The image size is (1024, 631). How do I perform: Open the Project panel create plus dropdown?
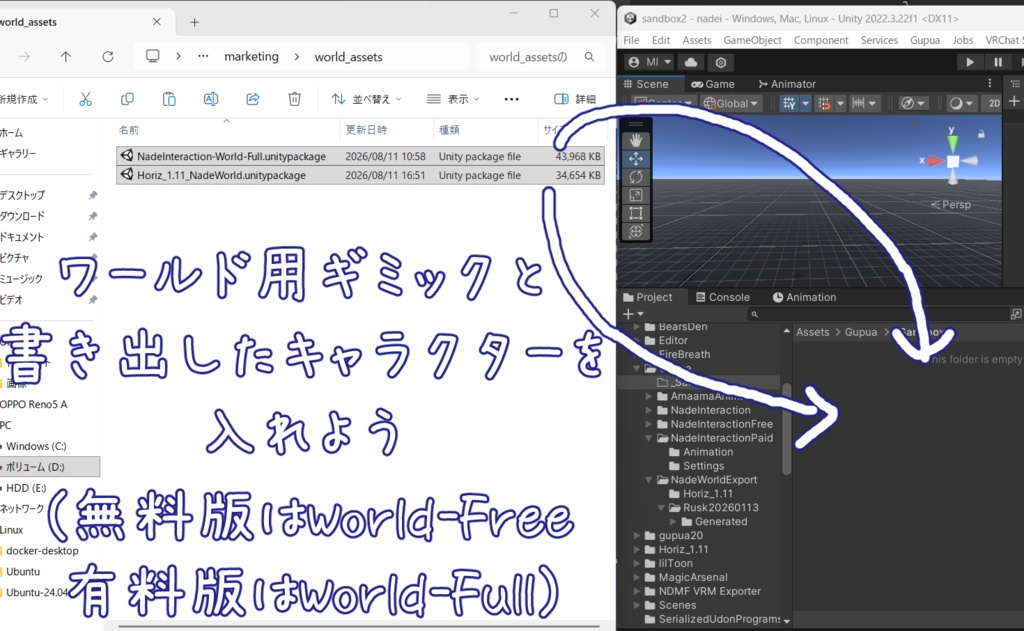[x=633, y=314]
